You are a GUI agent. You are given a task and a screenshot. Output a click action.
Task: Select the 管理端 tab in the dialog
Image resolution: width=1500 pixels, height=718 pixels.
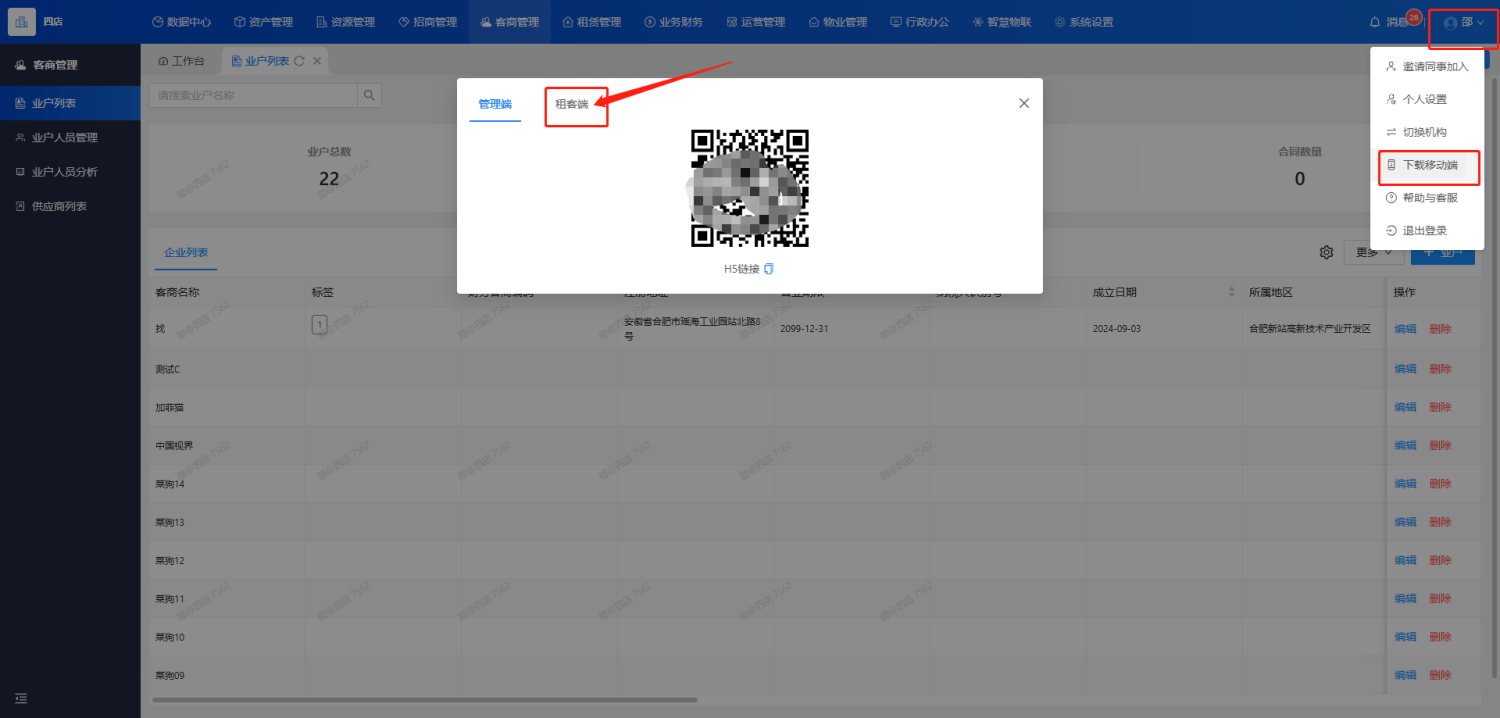(x=495, y=104)
